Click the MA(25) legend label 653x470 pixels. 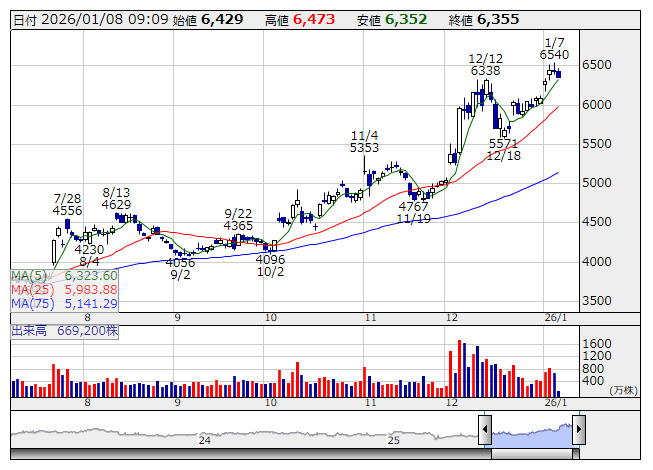click(x=29, y=289)
